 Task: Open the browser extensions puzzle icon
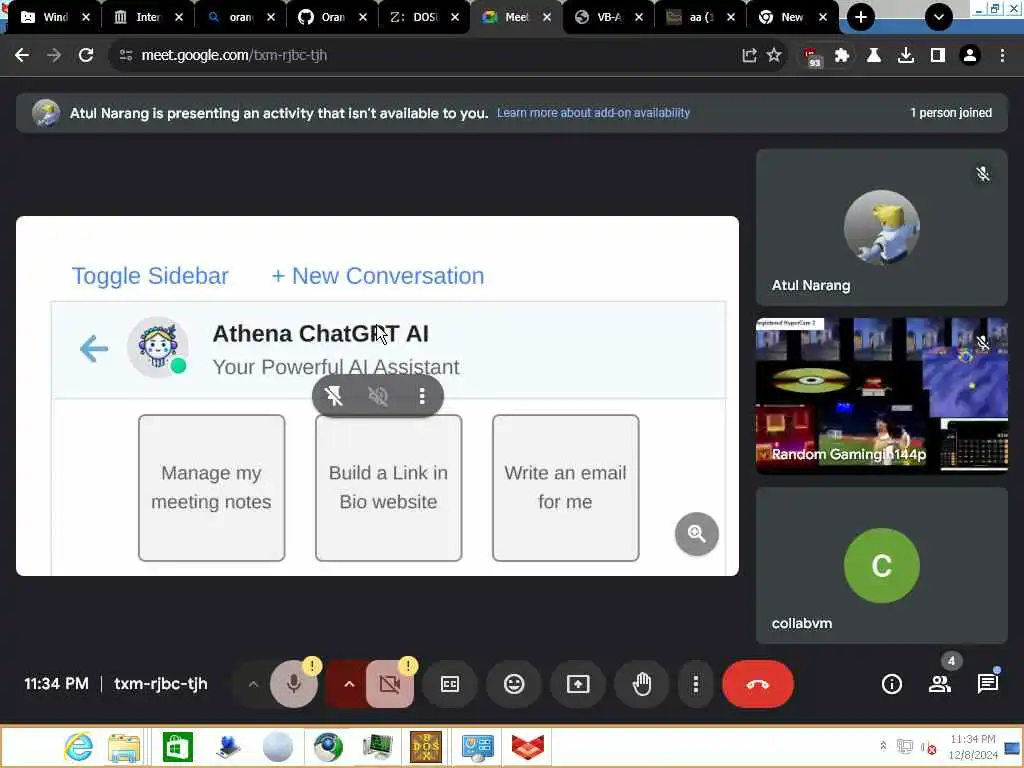[842, 55]
